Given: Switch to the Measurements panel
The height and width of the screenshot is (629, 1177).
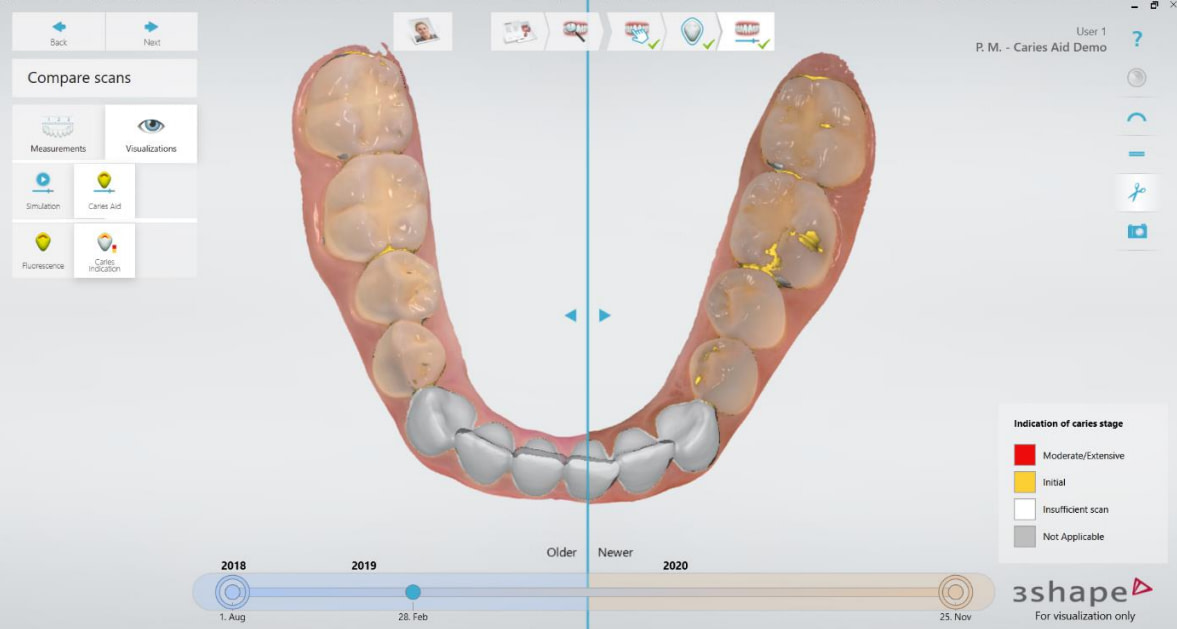Looking at the screenshot, I should tap(57, 133).
